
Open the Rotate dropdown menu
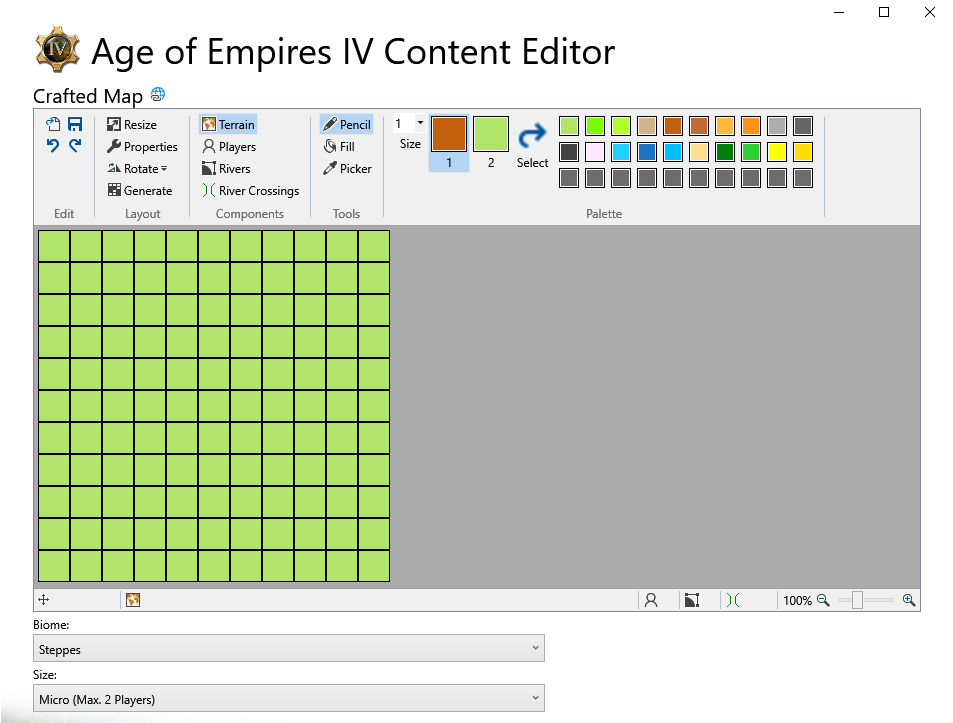(137, 168)
